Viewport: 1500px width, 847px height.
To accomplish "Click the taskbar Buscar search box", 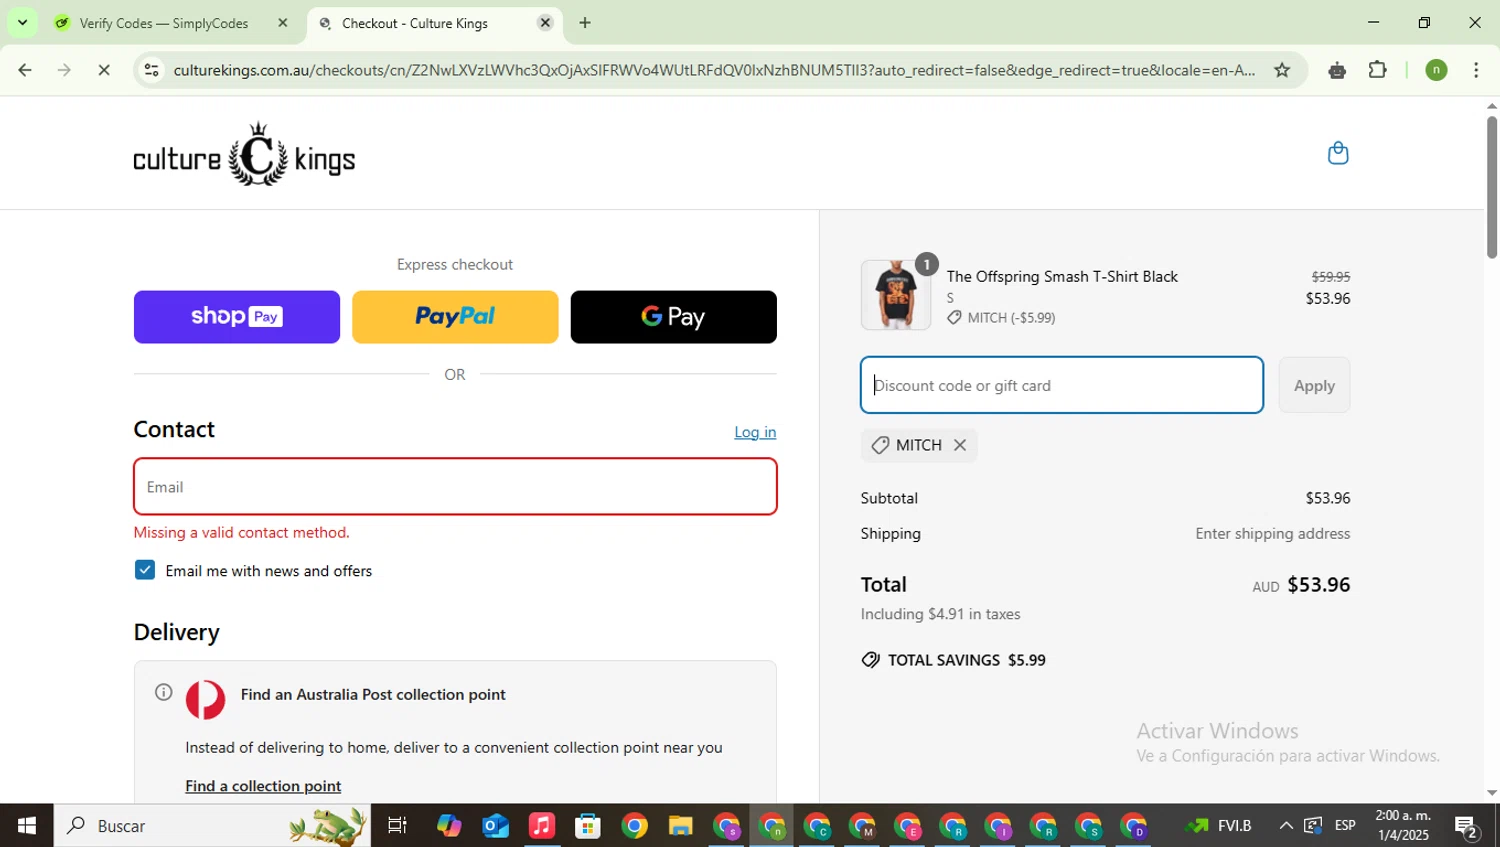I will pyautogui.click(x=212, y=826).
